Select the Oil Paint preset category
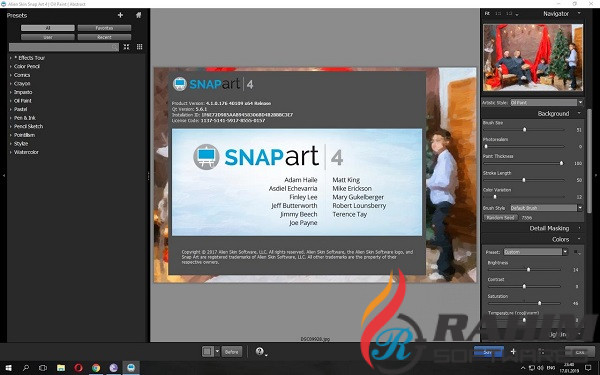This screenshot has height=375, width=600. [23, 101]
